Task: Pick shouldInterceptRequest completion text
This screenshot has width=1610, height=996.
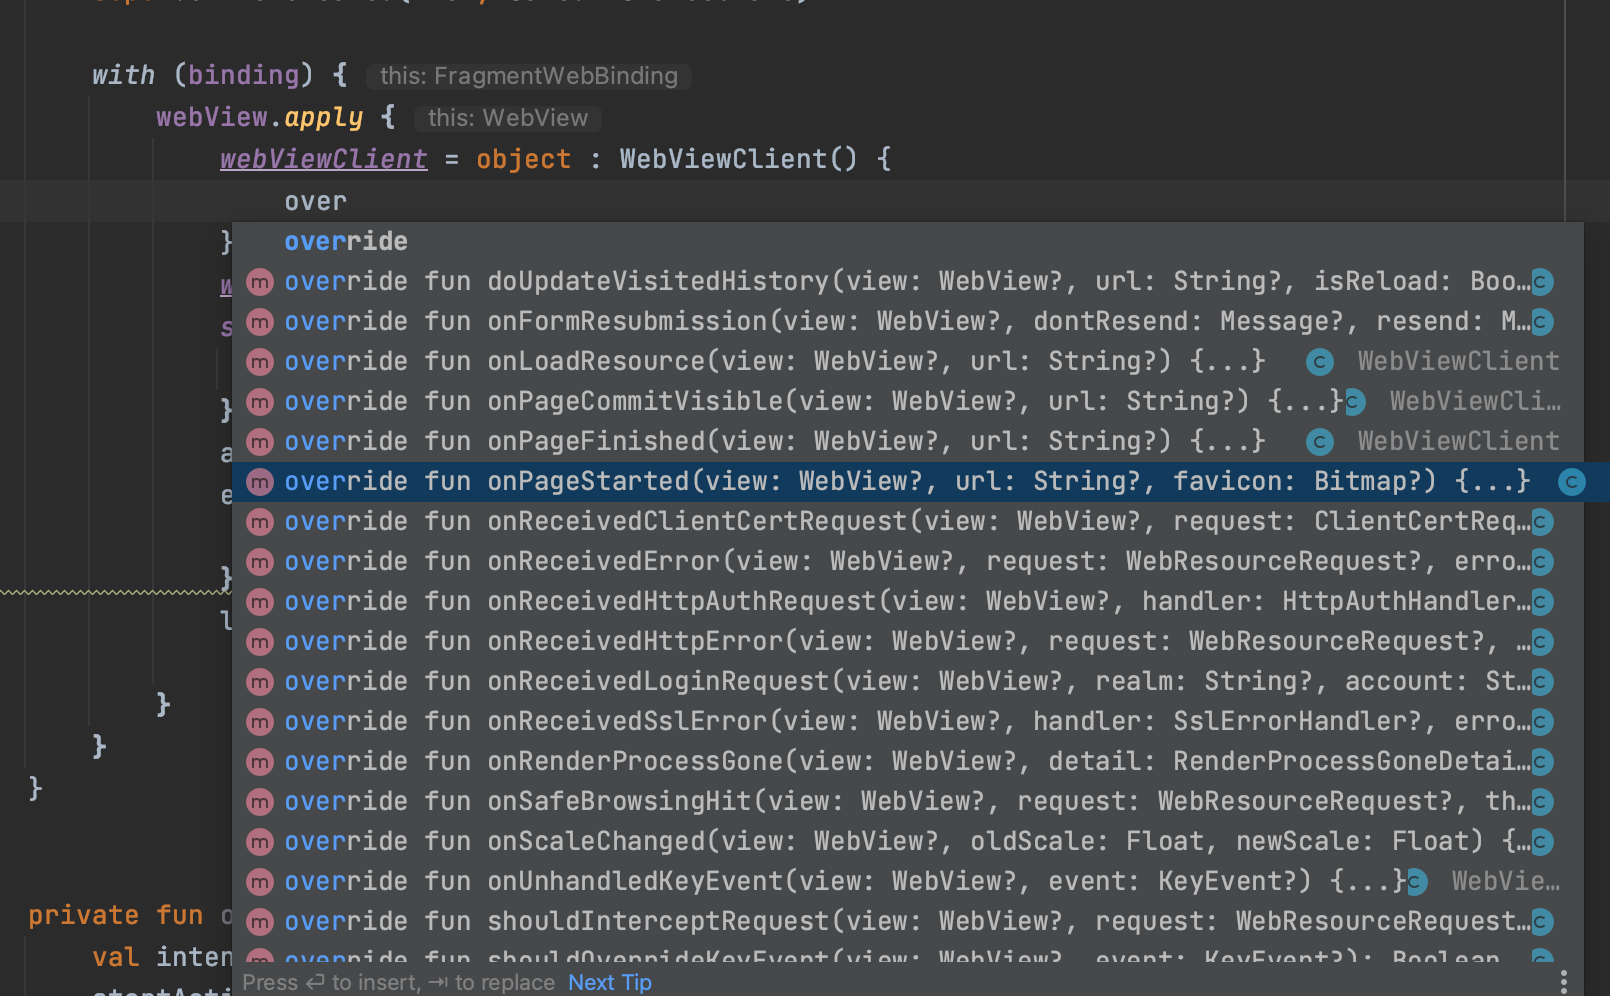Action: [x=907, y=921]
